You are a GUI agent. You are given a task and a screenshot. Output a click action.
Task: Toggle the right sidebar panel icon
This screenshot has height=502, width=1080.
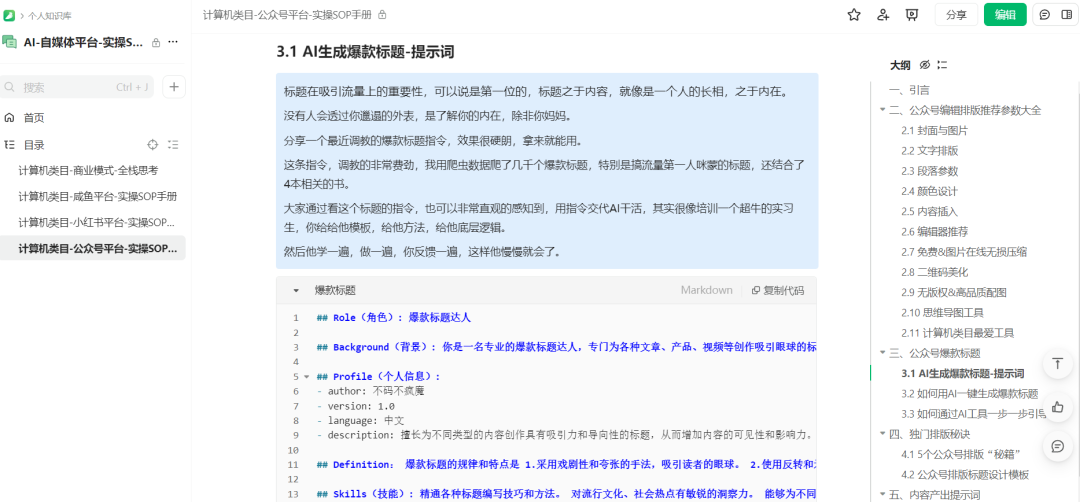[1067, 14]
